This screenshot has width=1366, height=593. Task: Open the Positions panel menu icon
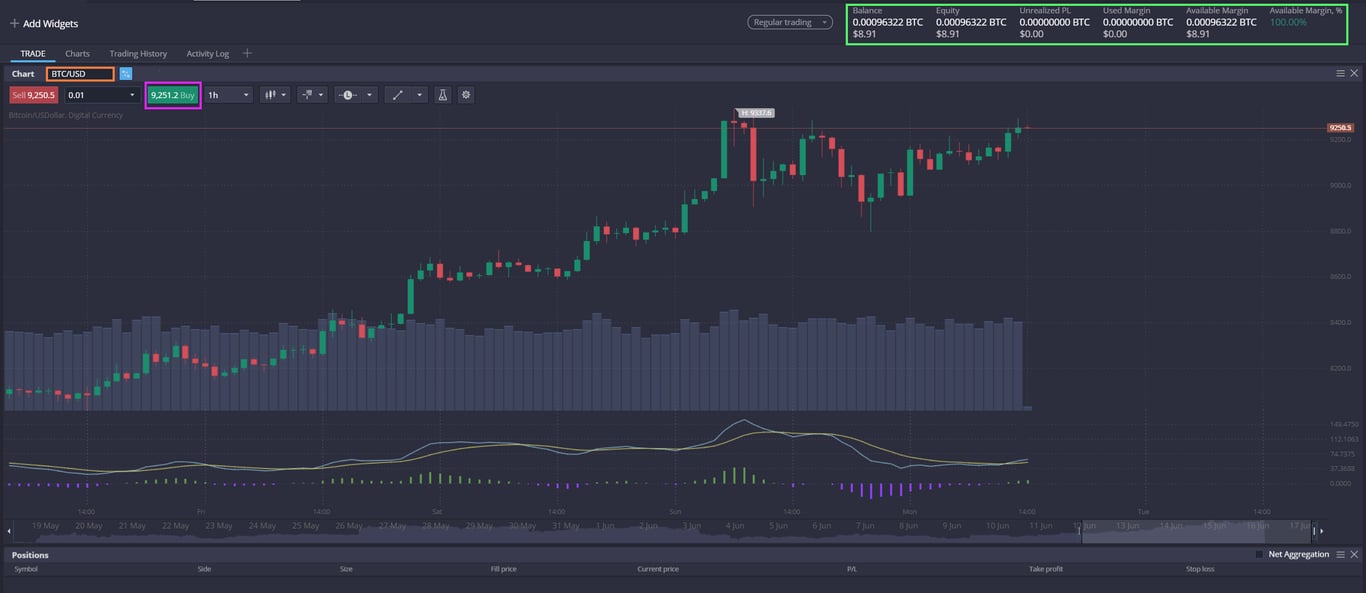click(x=1340, y=554)
